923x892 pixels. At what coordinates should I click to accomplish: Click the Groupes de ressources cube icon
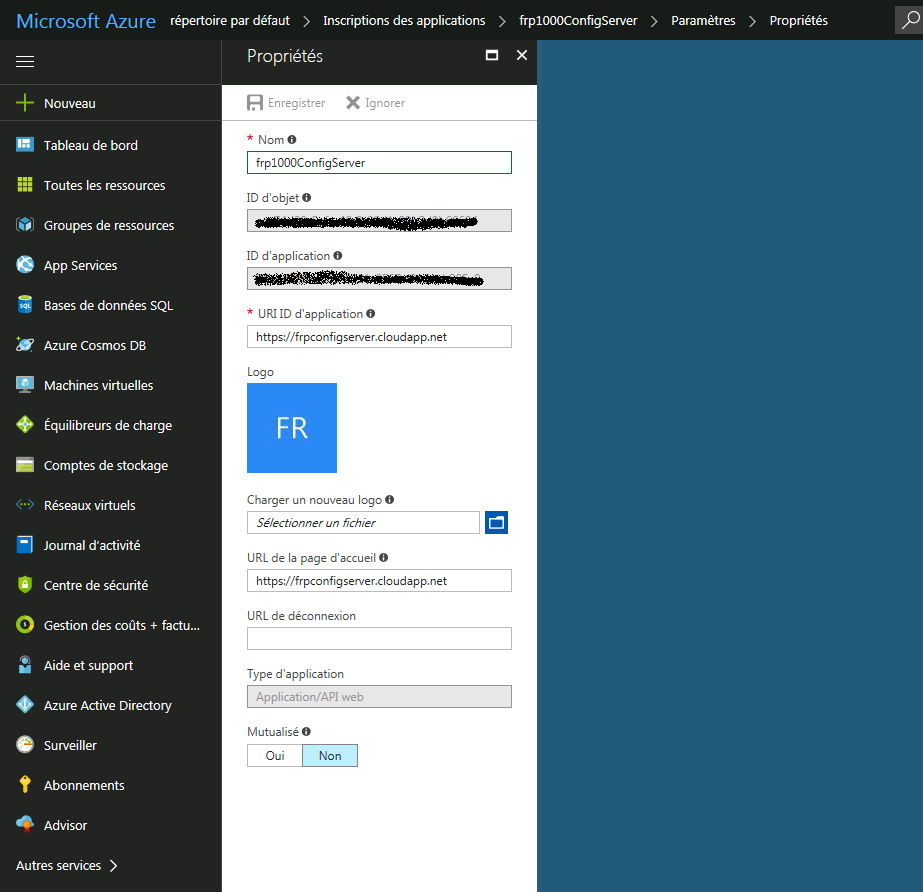[25, 225]
